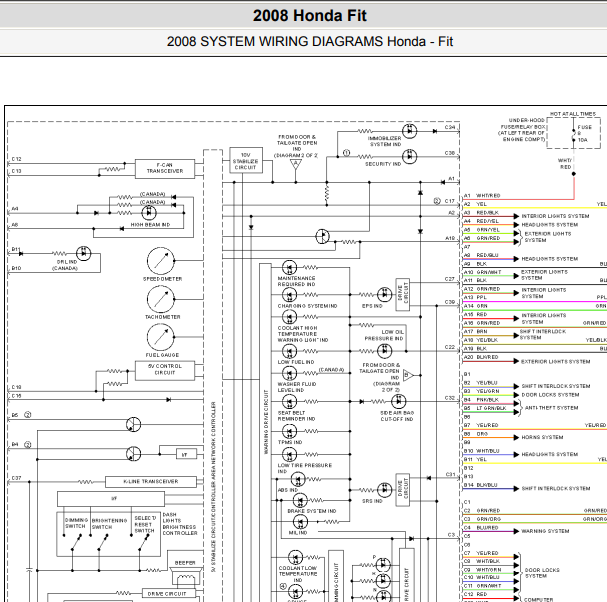Click the 5V CONTROL CIRCUIT block
The height and width of the screenshot is (602, 607).
165,370
